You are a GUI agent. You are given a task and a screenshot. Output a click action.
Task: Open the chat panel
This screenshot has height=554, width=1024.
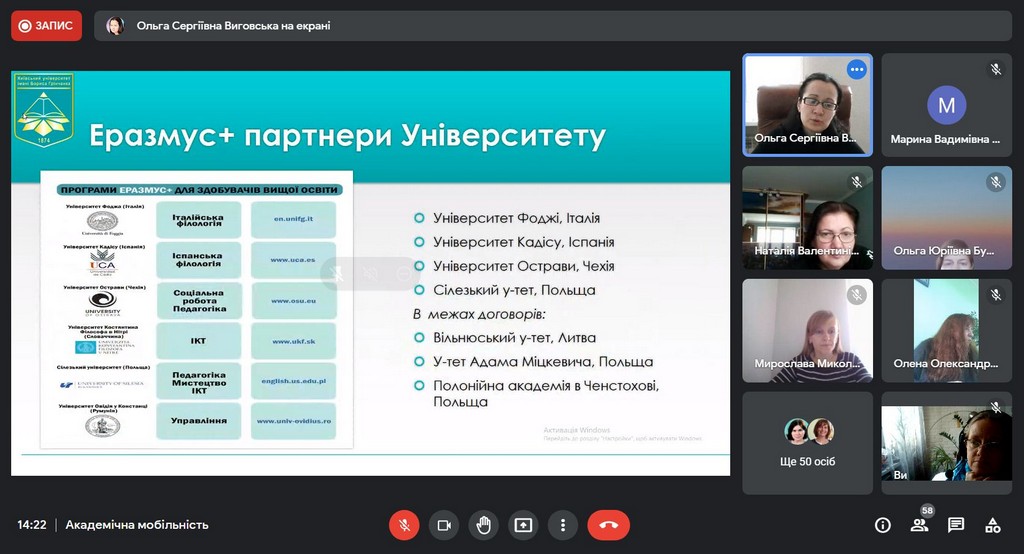[956, 525]
